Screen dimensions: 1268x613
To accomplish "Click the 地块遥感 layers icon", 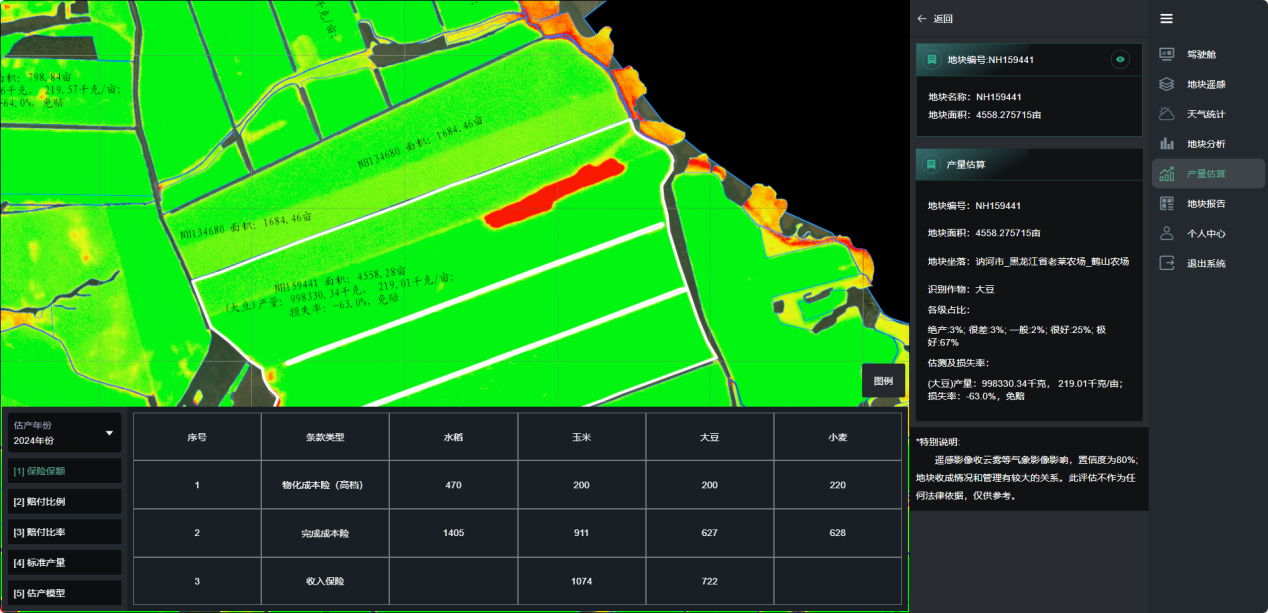I will pyautogui.click(x=1166, y=84).
